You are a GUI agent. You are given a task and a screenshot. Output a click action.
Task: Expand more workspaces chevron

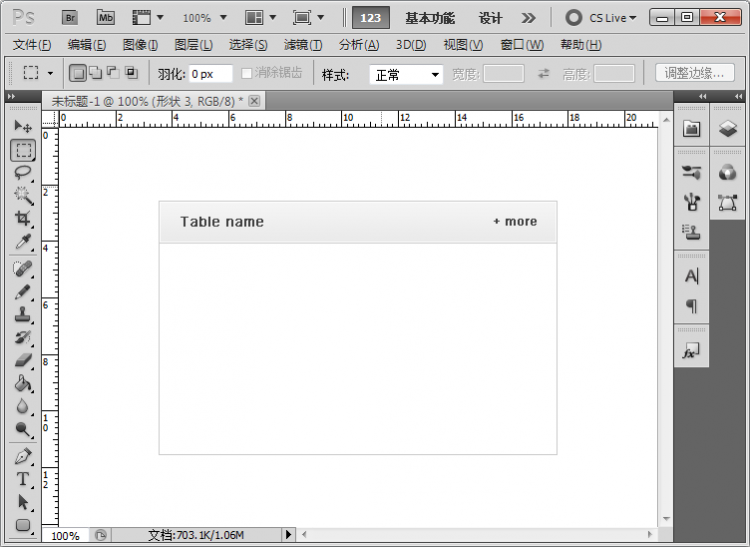click(x=528, y=18)
